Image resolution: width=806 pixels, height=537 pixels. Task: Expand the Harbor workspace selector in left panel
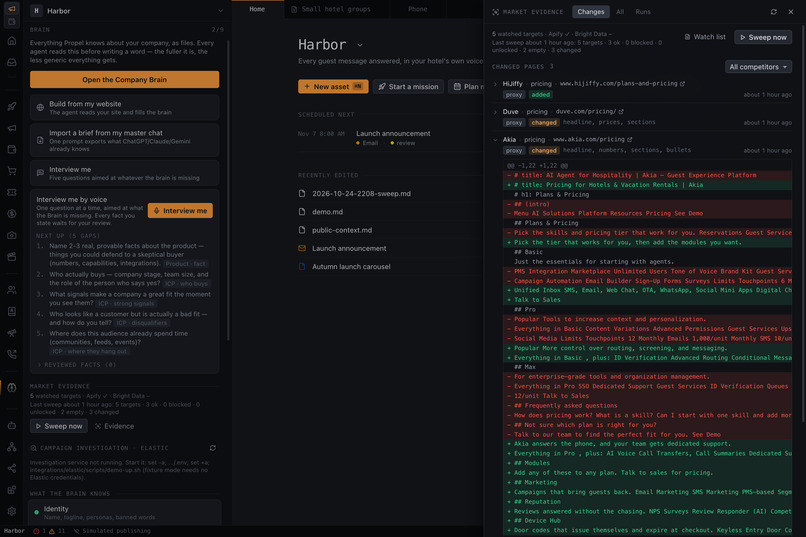(x=221, y=11)
